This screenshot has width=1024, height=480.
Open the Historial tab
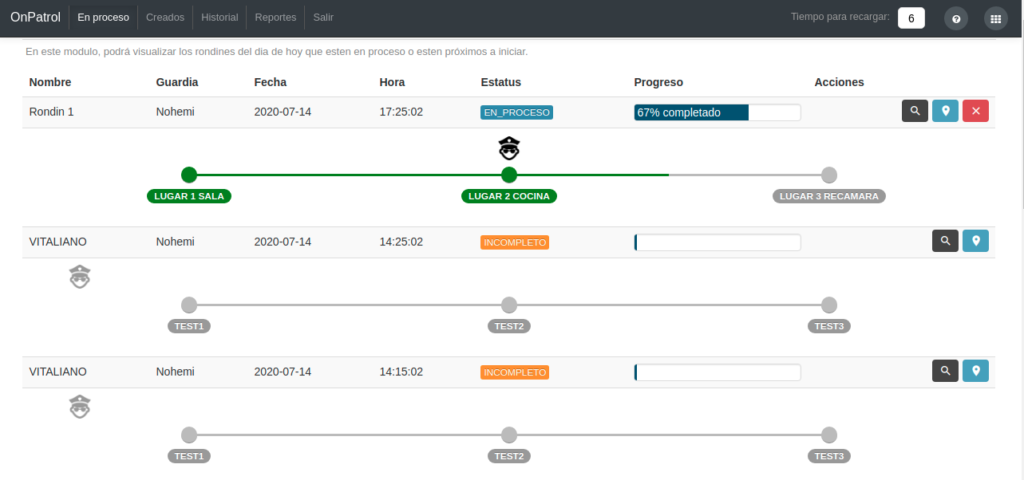click(x=219, y=18)
